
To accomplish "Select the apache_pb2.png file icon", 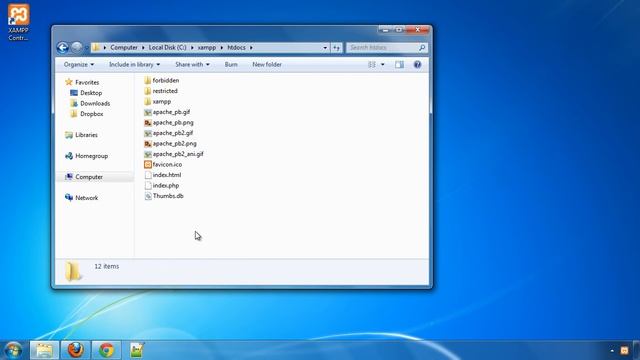I will pos(148,144).
